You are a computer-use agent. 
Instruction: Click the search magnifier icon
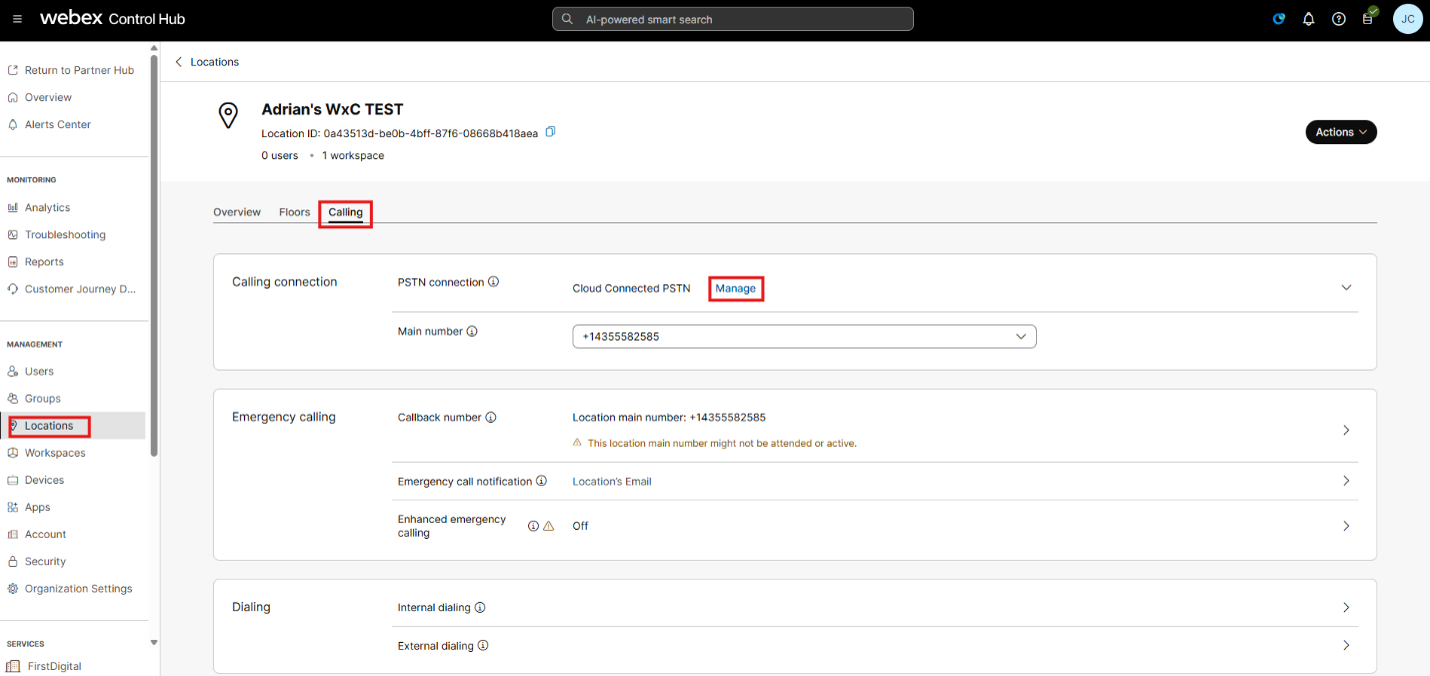coord(567,19)
